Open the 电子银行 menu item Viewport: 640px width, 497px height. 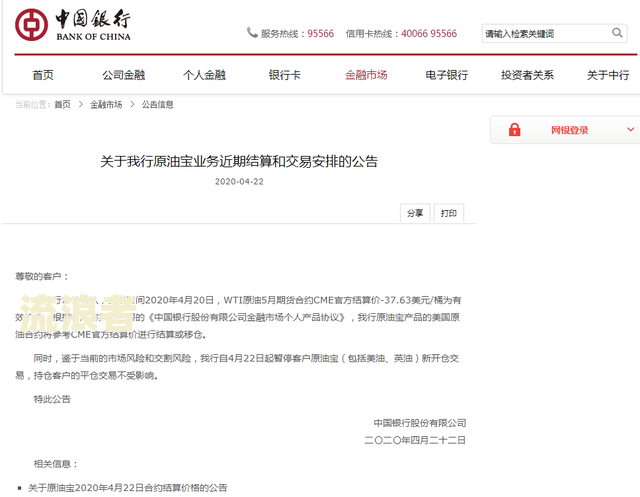(447, 75)
